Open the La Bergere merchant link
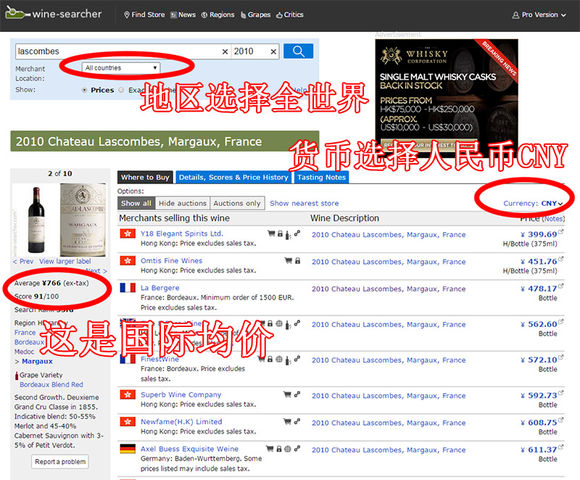580x480 pixels. tap(160, 288)
